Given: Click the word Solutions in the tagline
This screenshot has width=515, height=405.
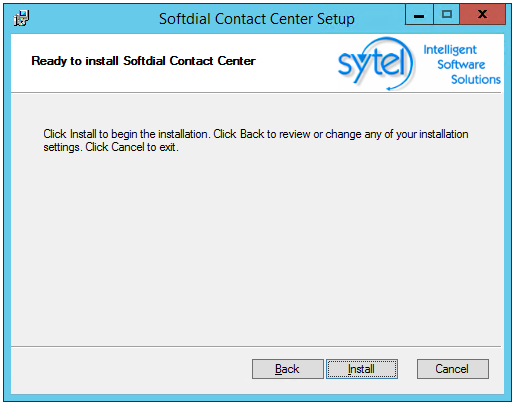Looking at the screenshot, I should point(476,79).
